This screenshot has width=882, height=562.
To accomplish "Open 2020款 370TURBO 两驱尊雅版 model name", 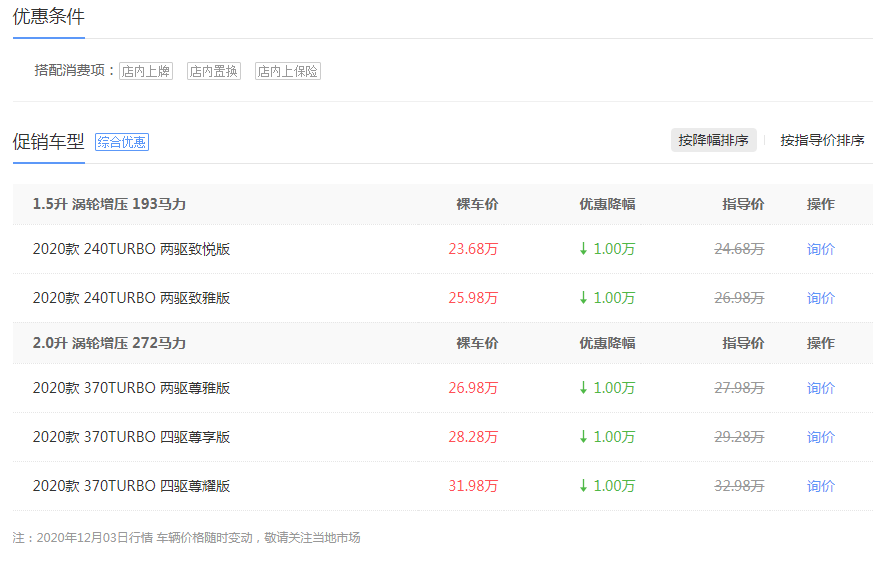I will 131,388.
